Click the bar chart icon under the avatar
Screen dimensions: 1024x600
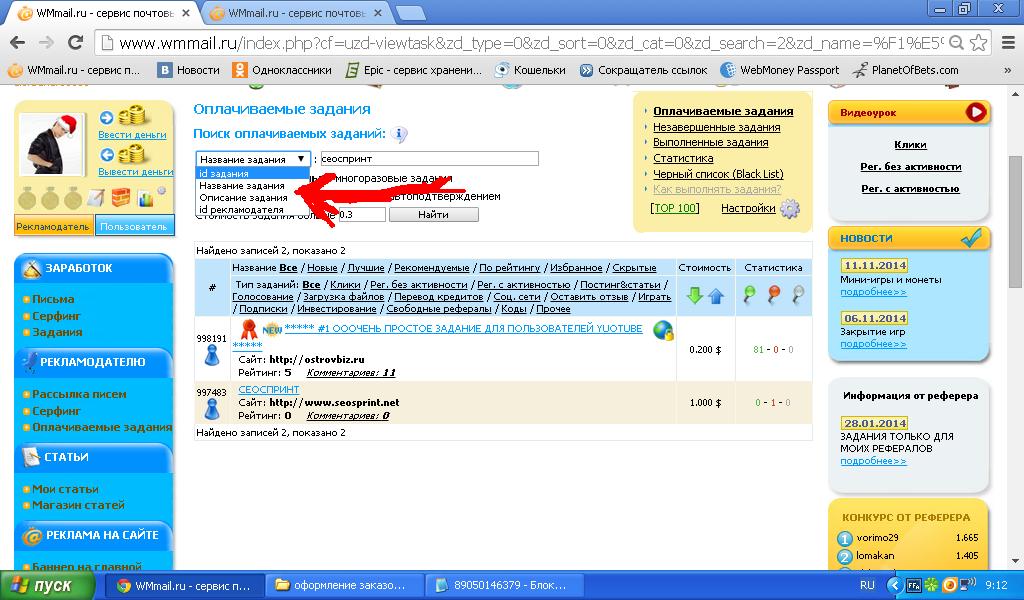[147, 197]
